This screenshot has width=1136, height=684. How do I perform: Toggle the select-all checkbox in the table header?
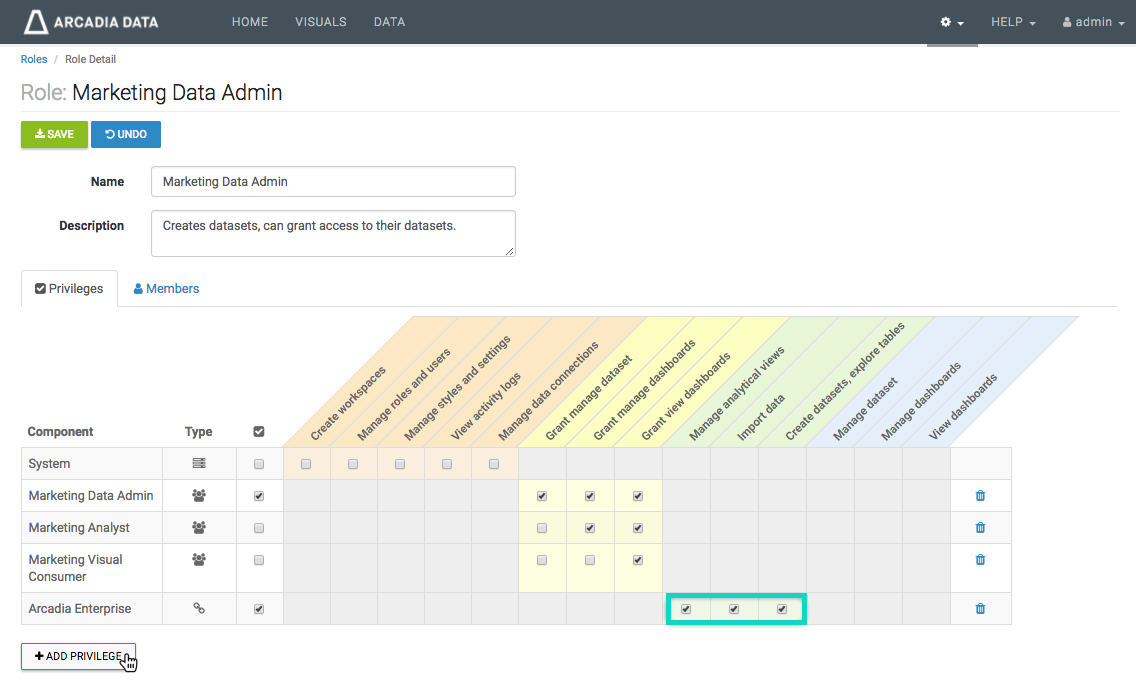259,432
